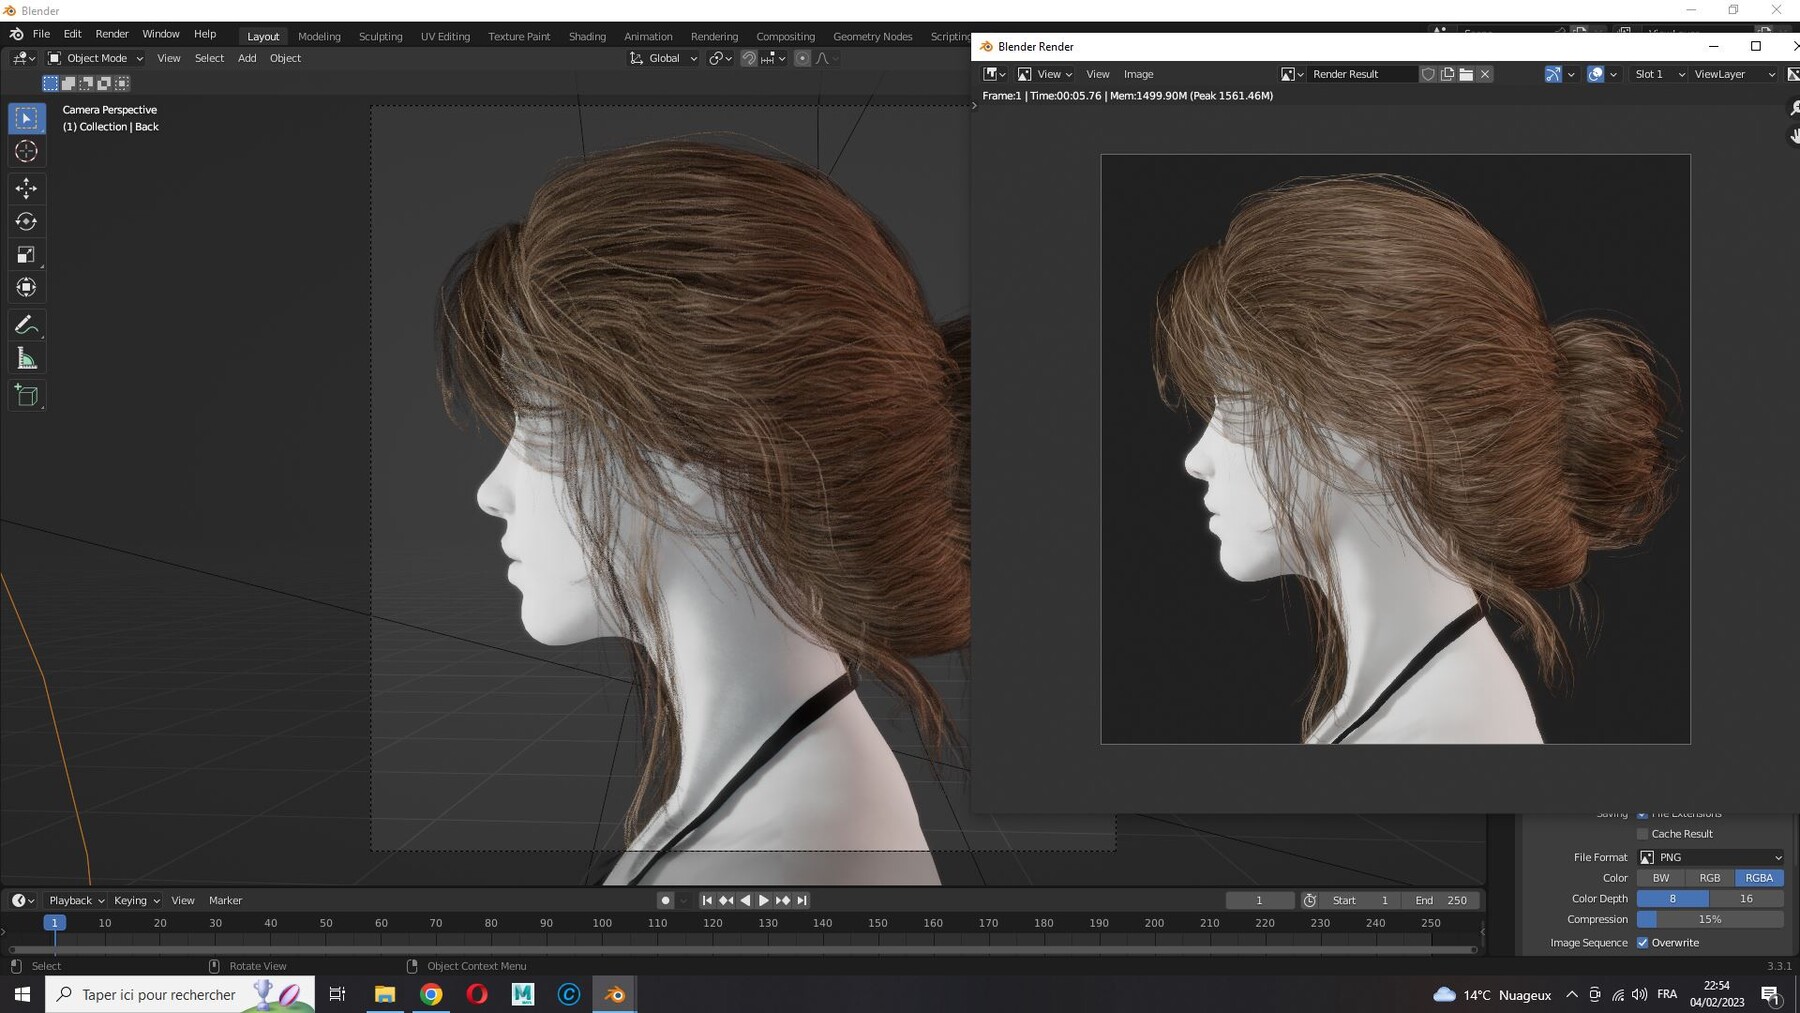Open the Playback dropdown in timeline

[x=76, y=900]
